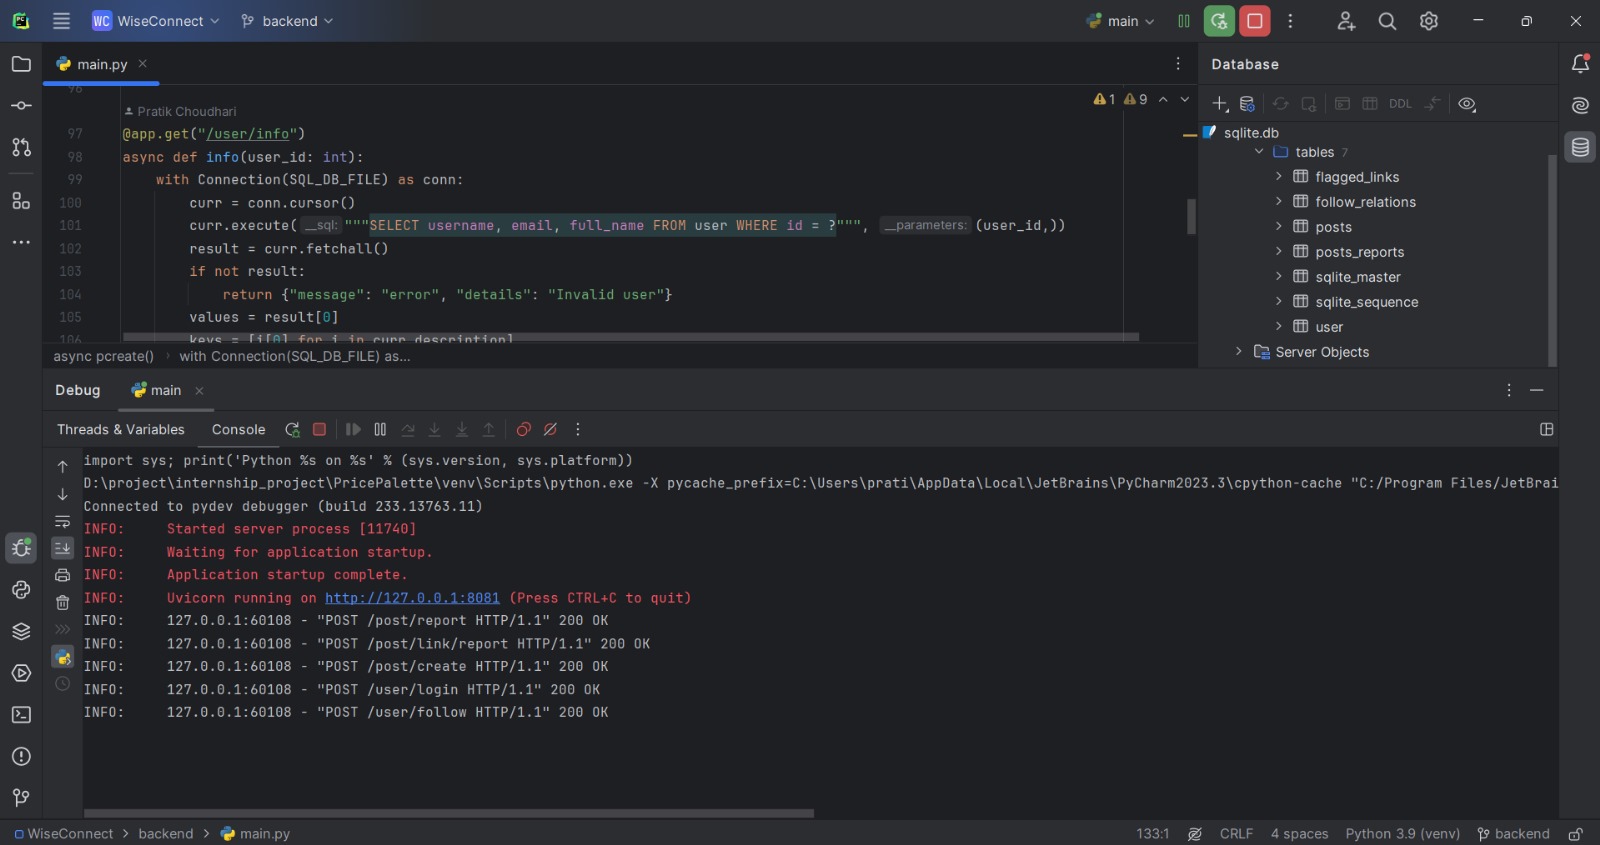The image size is (1600, 845).
Task: Close the main debug session tab
Action: point(199,391)
